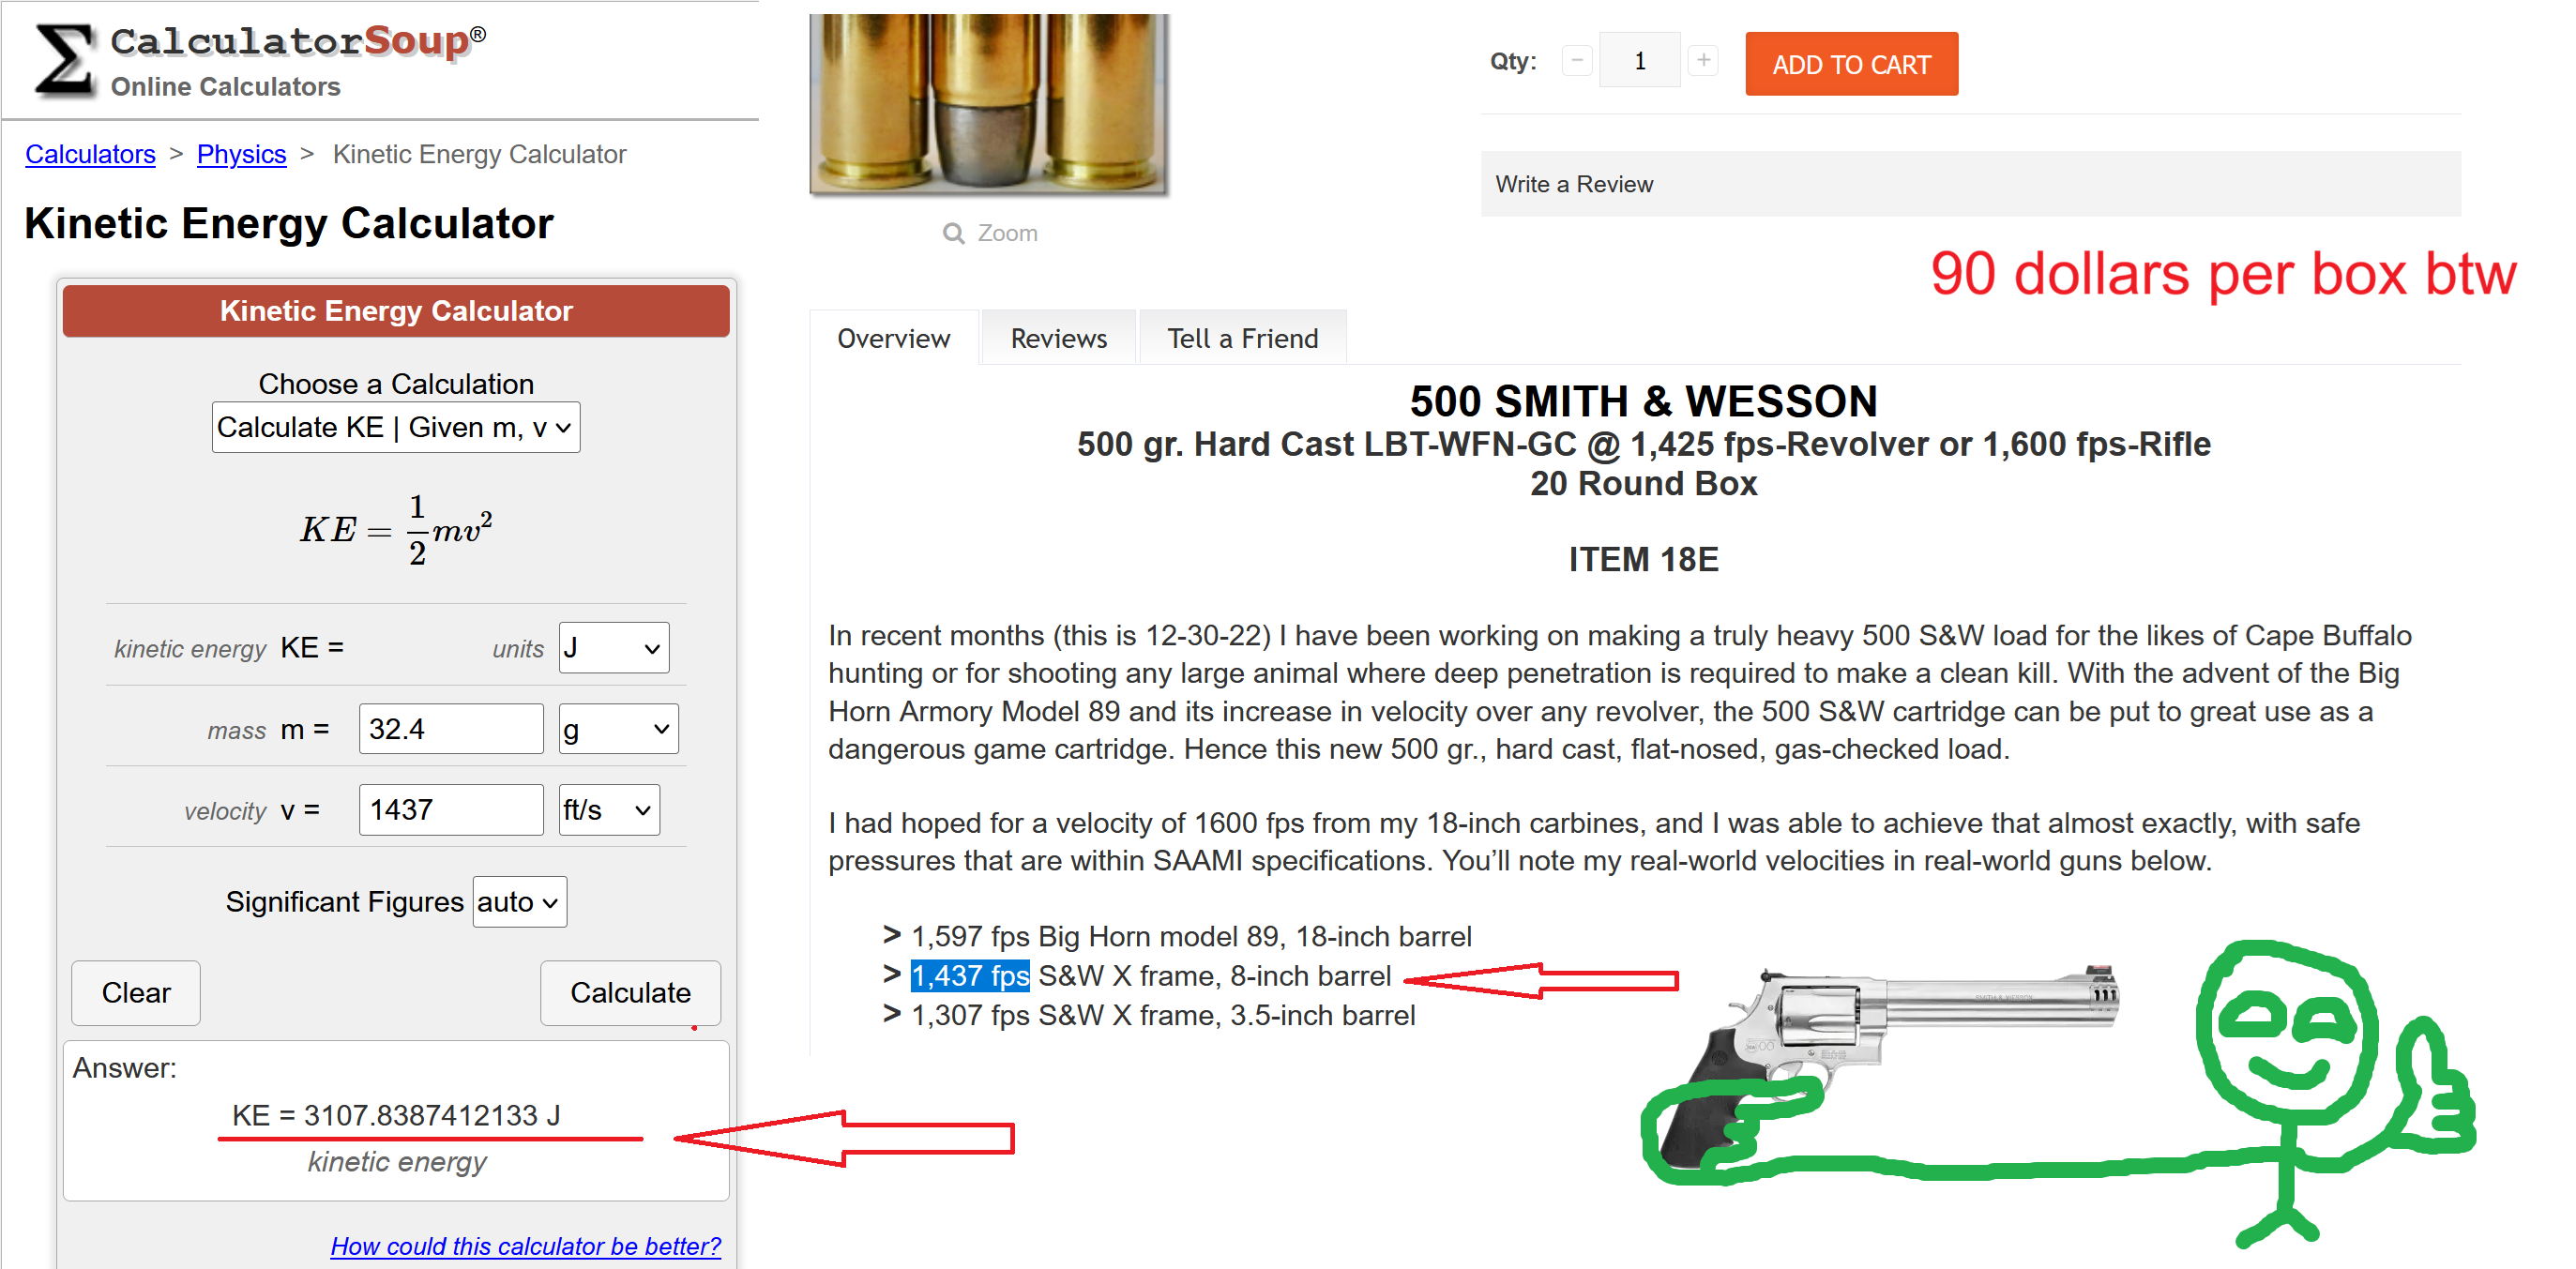Increase quantity with the plus button

coord(1703,61)
